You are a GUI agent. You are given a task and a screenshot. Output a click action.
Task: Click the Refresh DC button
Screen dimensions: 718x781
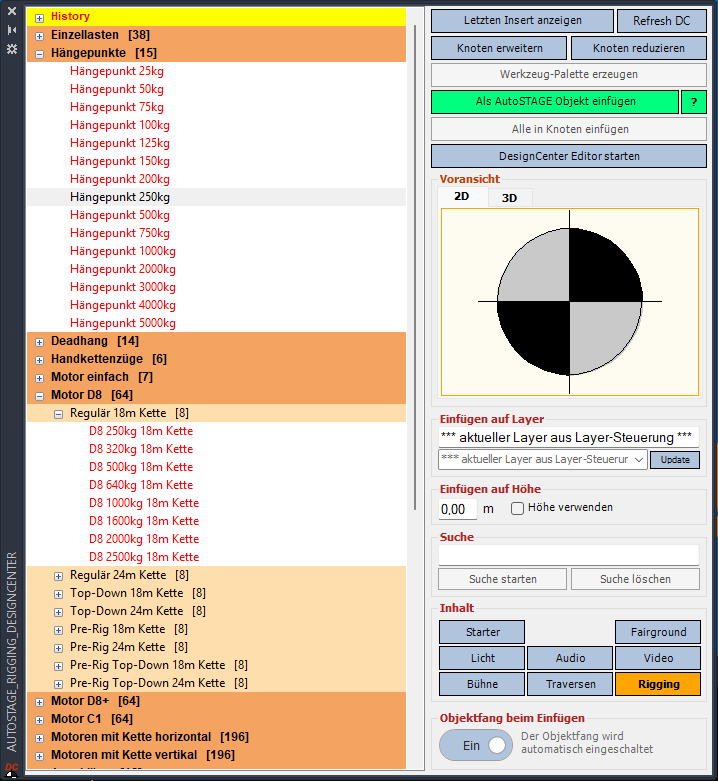[661, 21]
